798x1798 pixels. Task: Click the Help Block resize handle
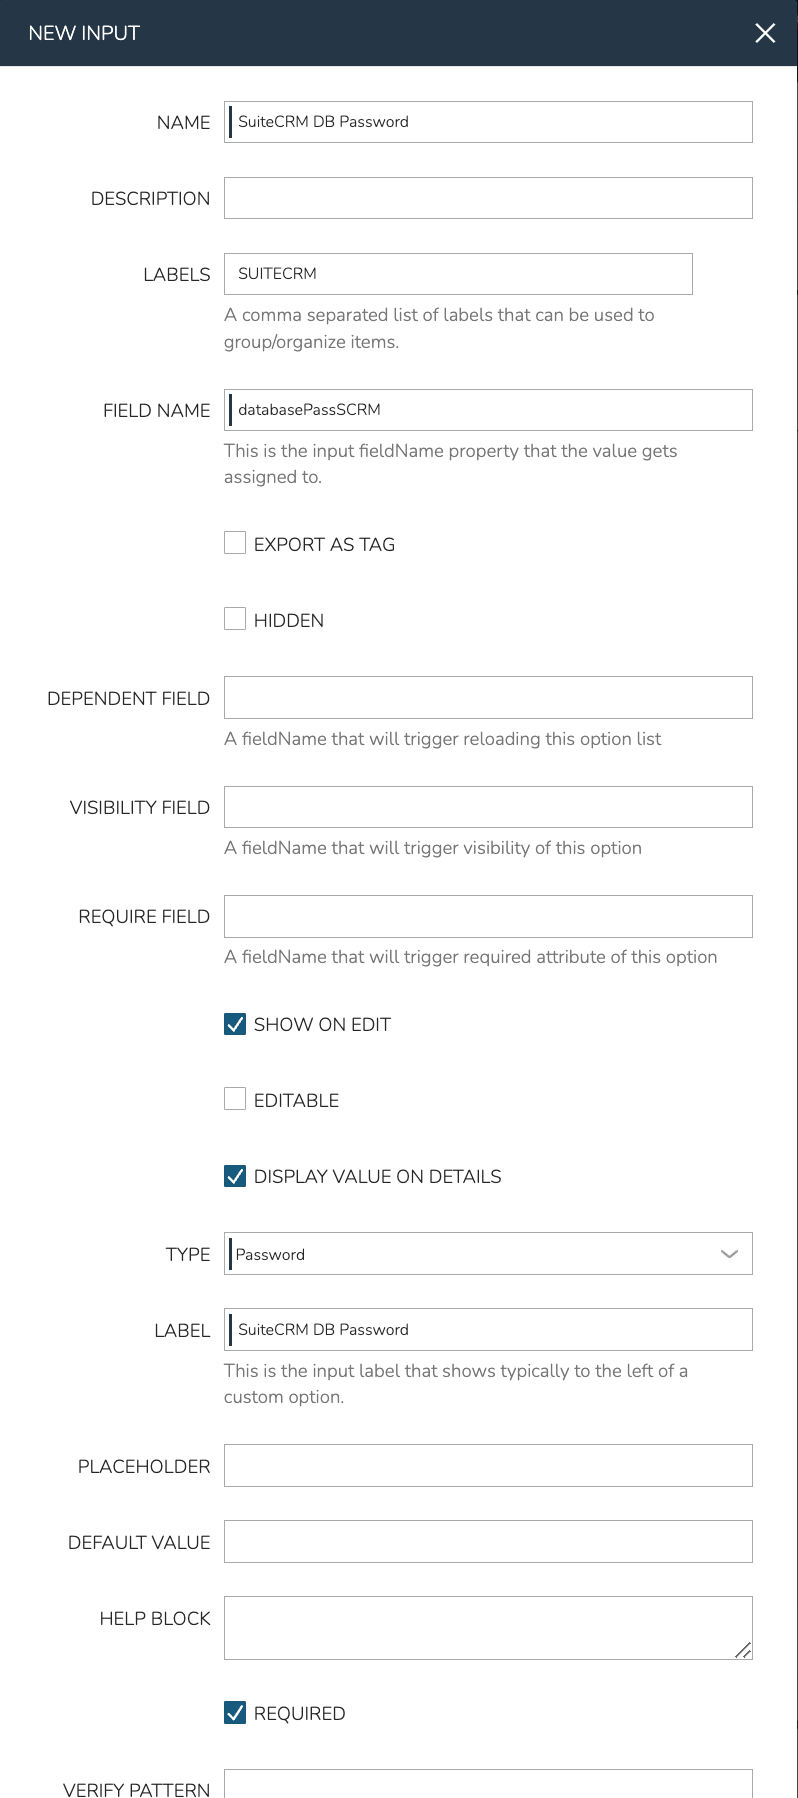[x=743, y=1650]
